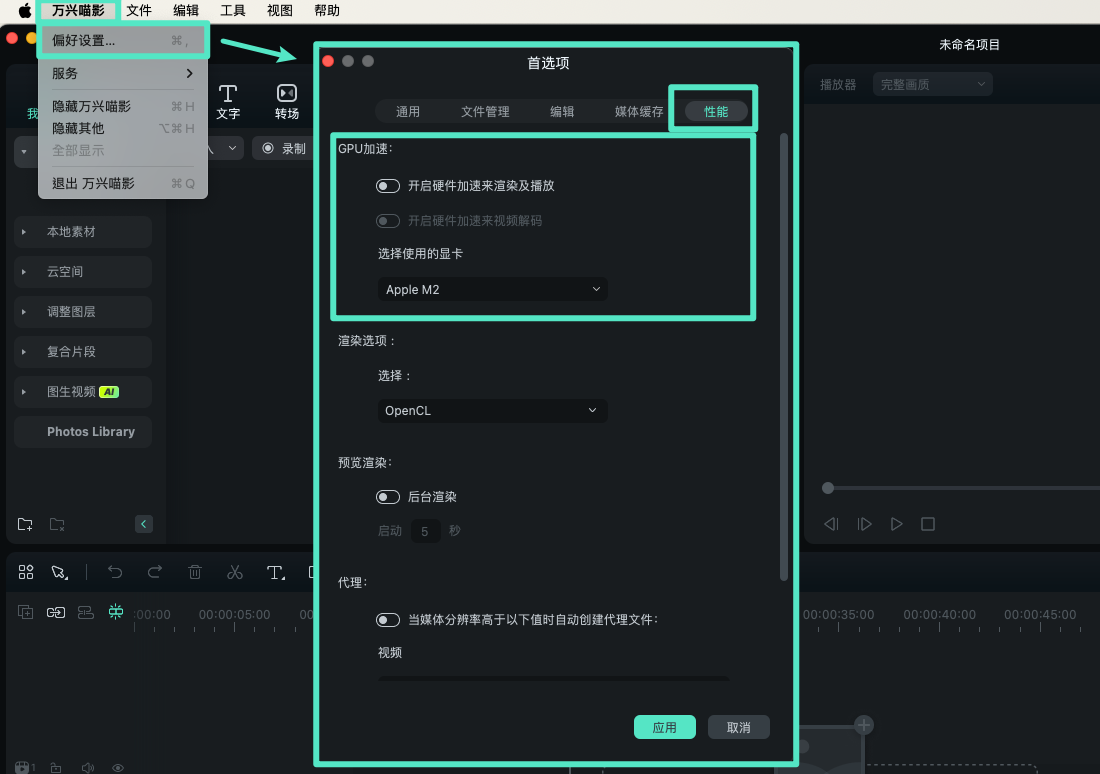Viewport: 1100px width, 774px height.
Task: Click the redo arrow icon
Action: tap(155, 572)
